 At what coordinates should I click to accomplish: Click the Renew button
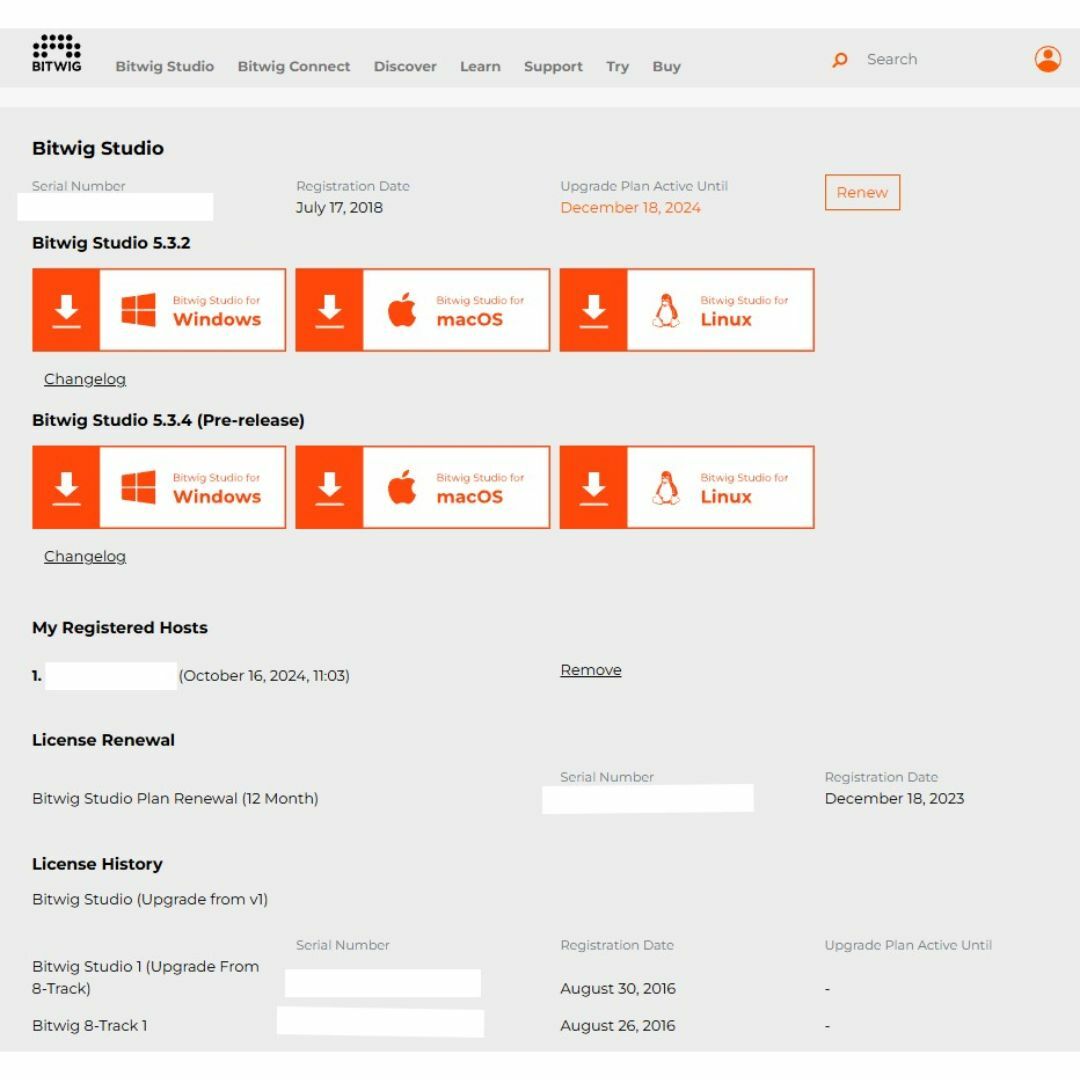click(862, 192)
